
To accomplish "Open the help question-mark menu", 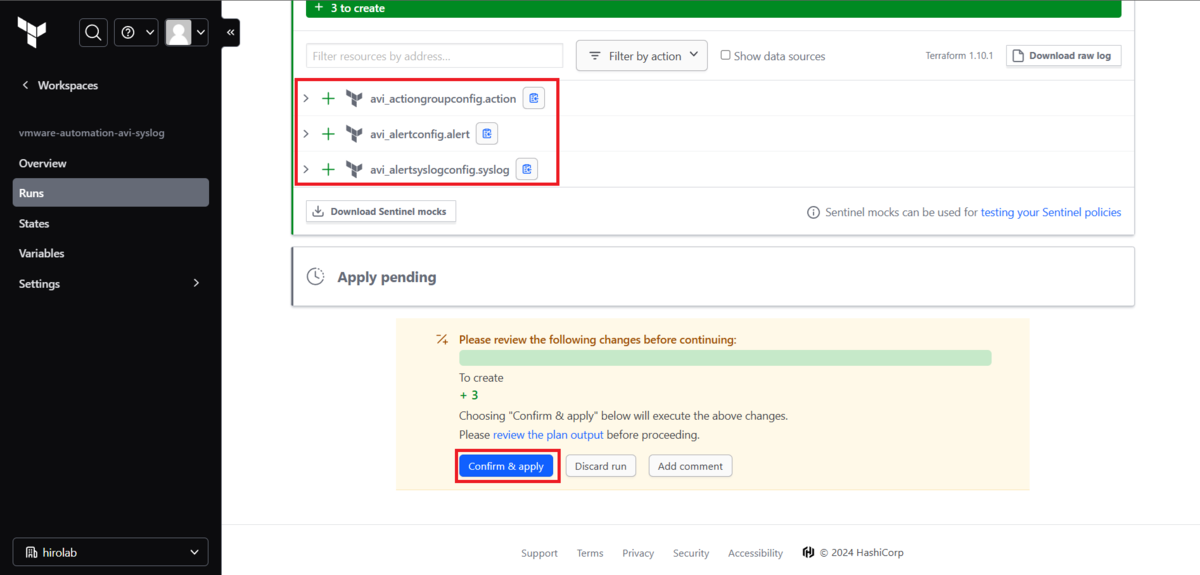I will pyautogui.click(x=136, y=33).
